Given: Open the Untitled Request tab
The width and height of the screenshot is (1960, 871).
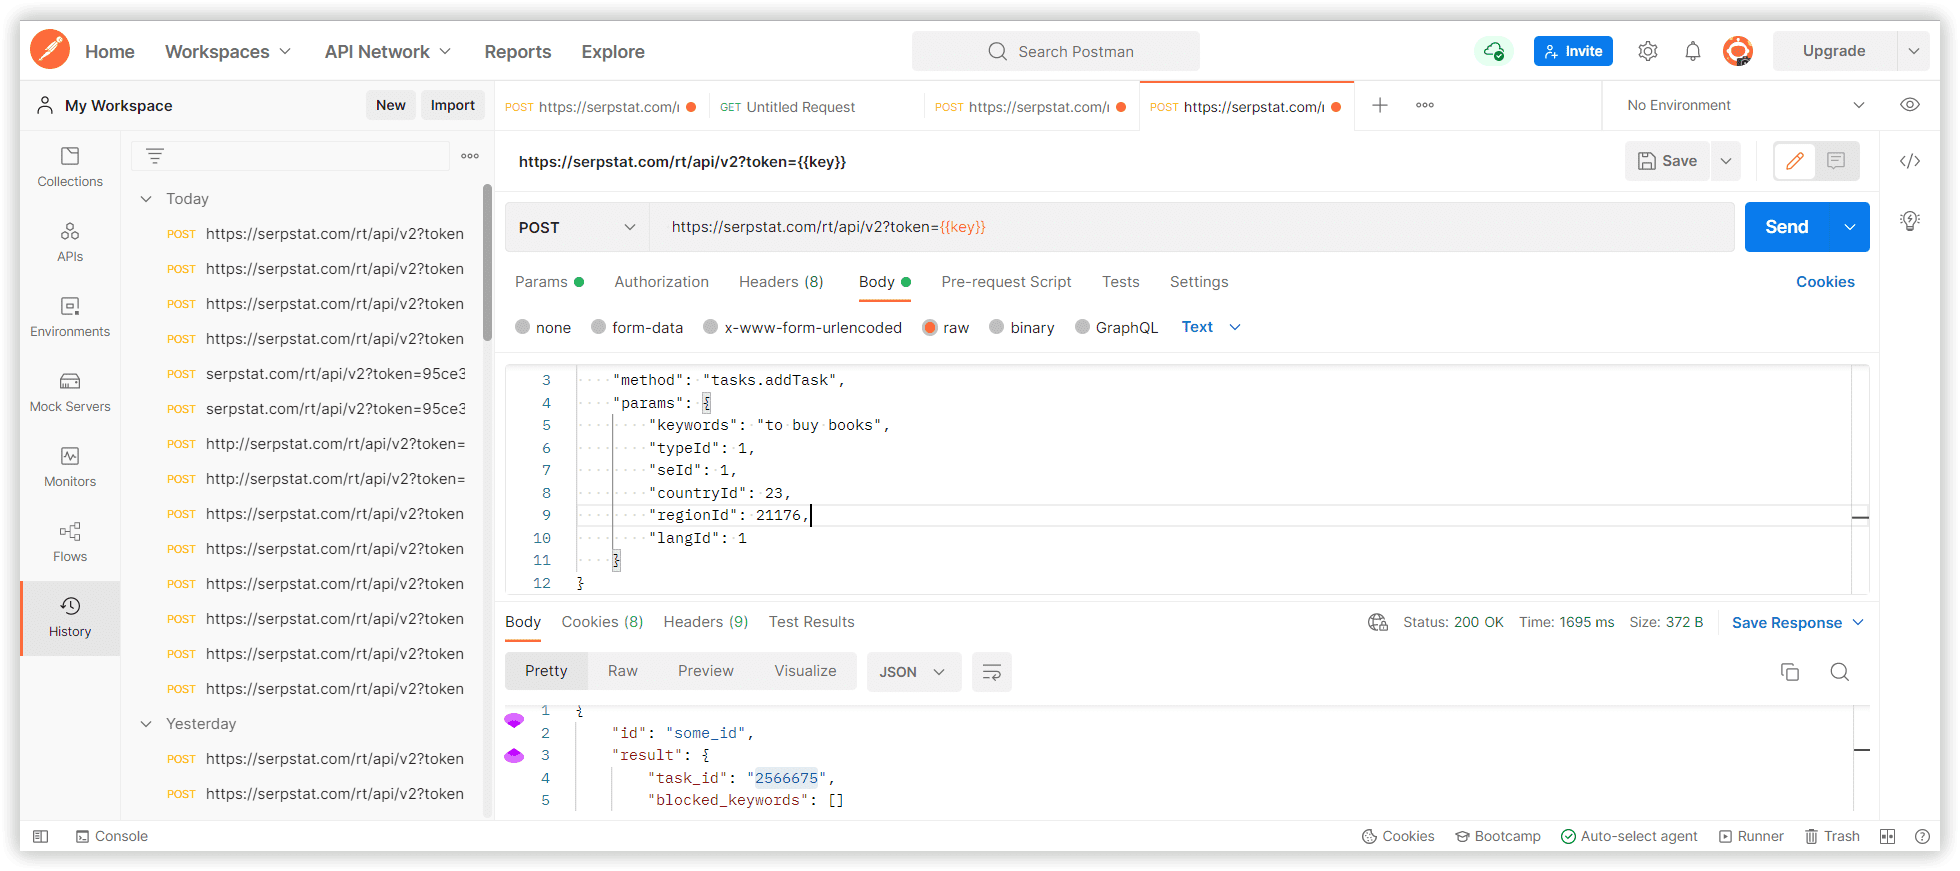Looking at the screenshot, I should tap(800, 107).
